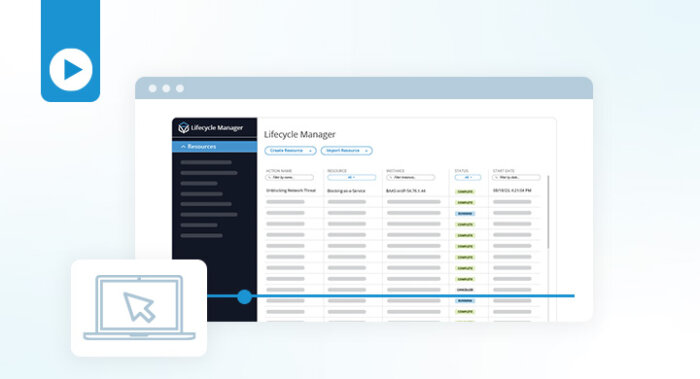Click the Lifecycle Manager sidebar title
Screen dimensions: 700x379
[x=217, y=128]
